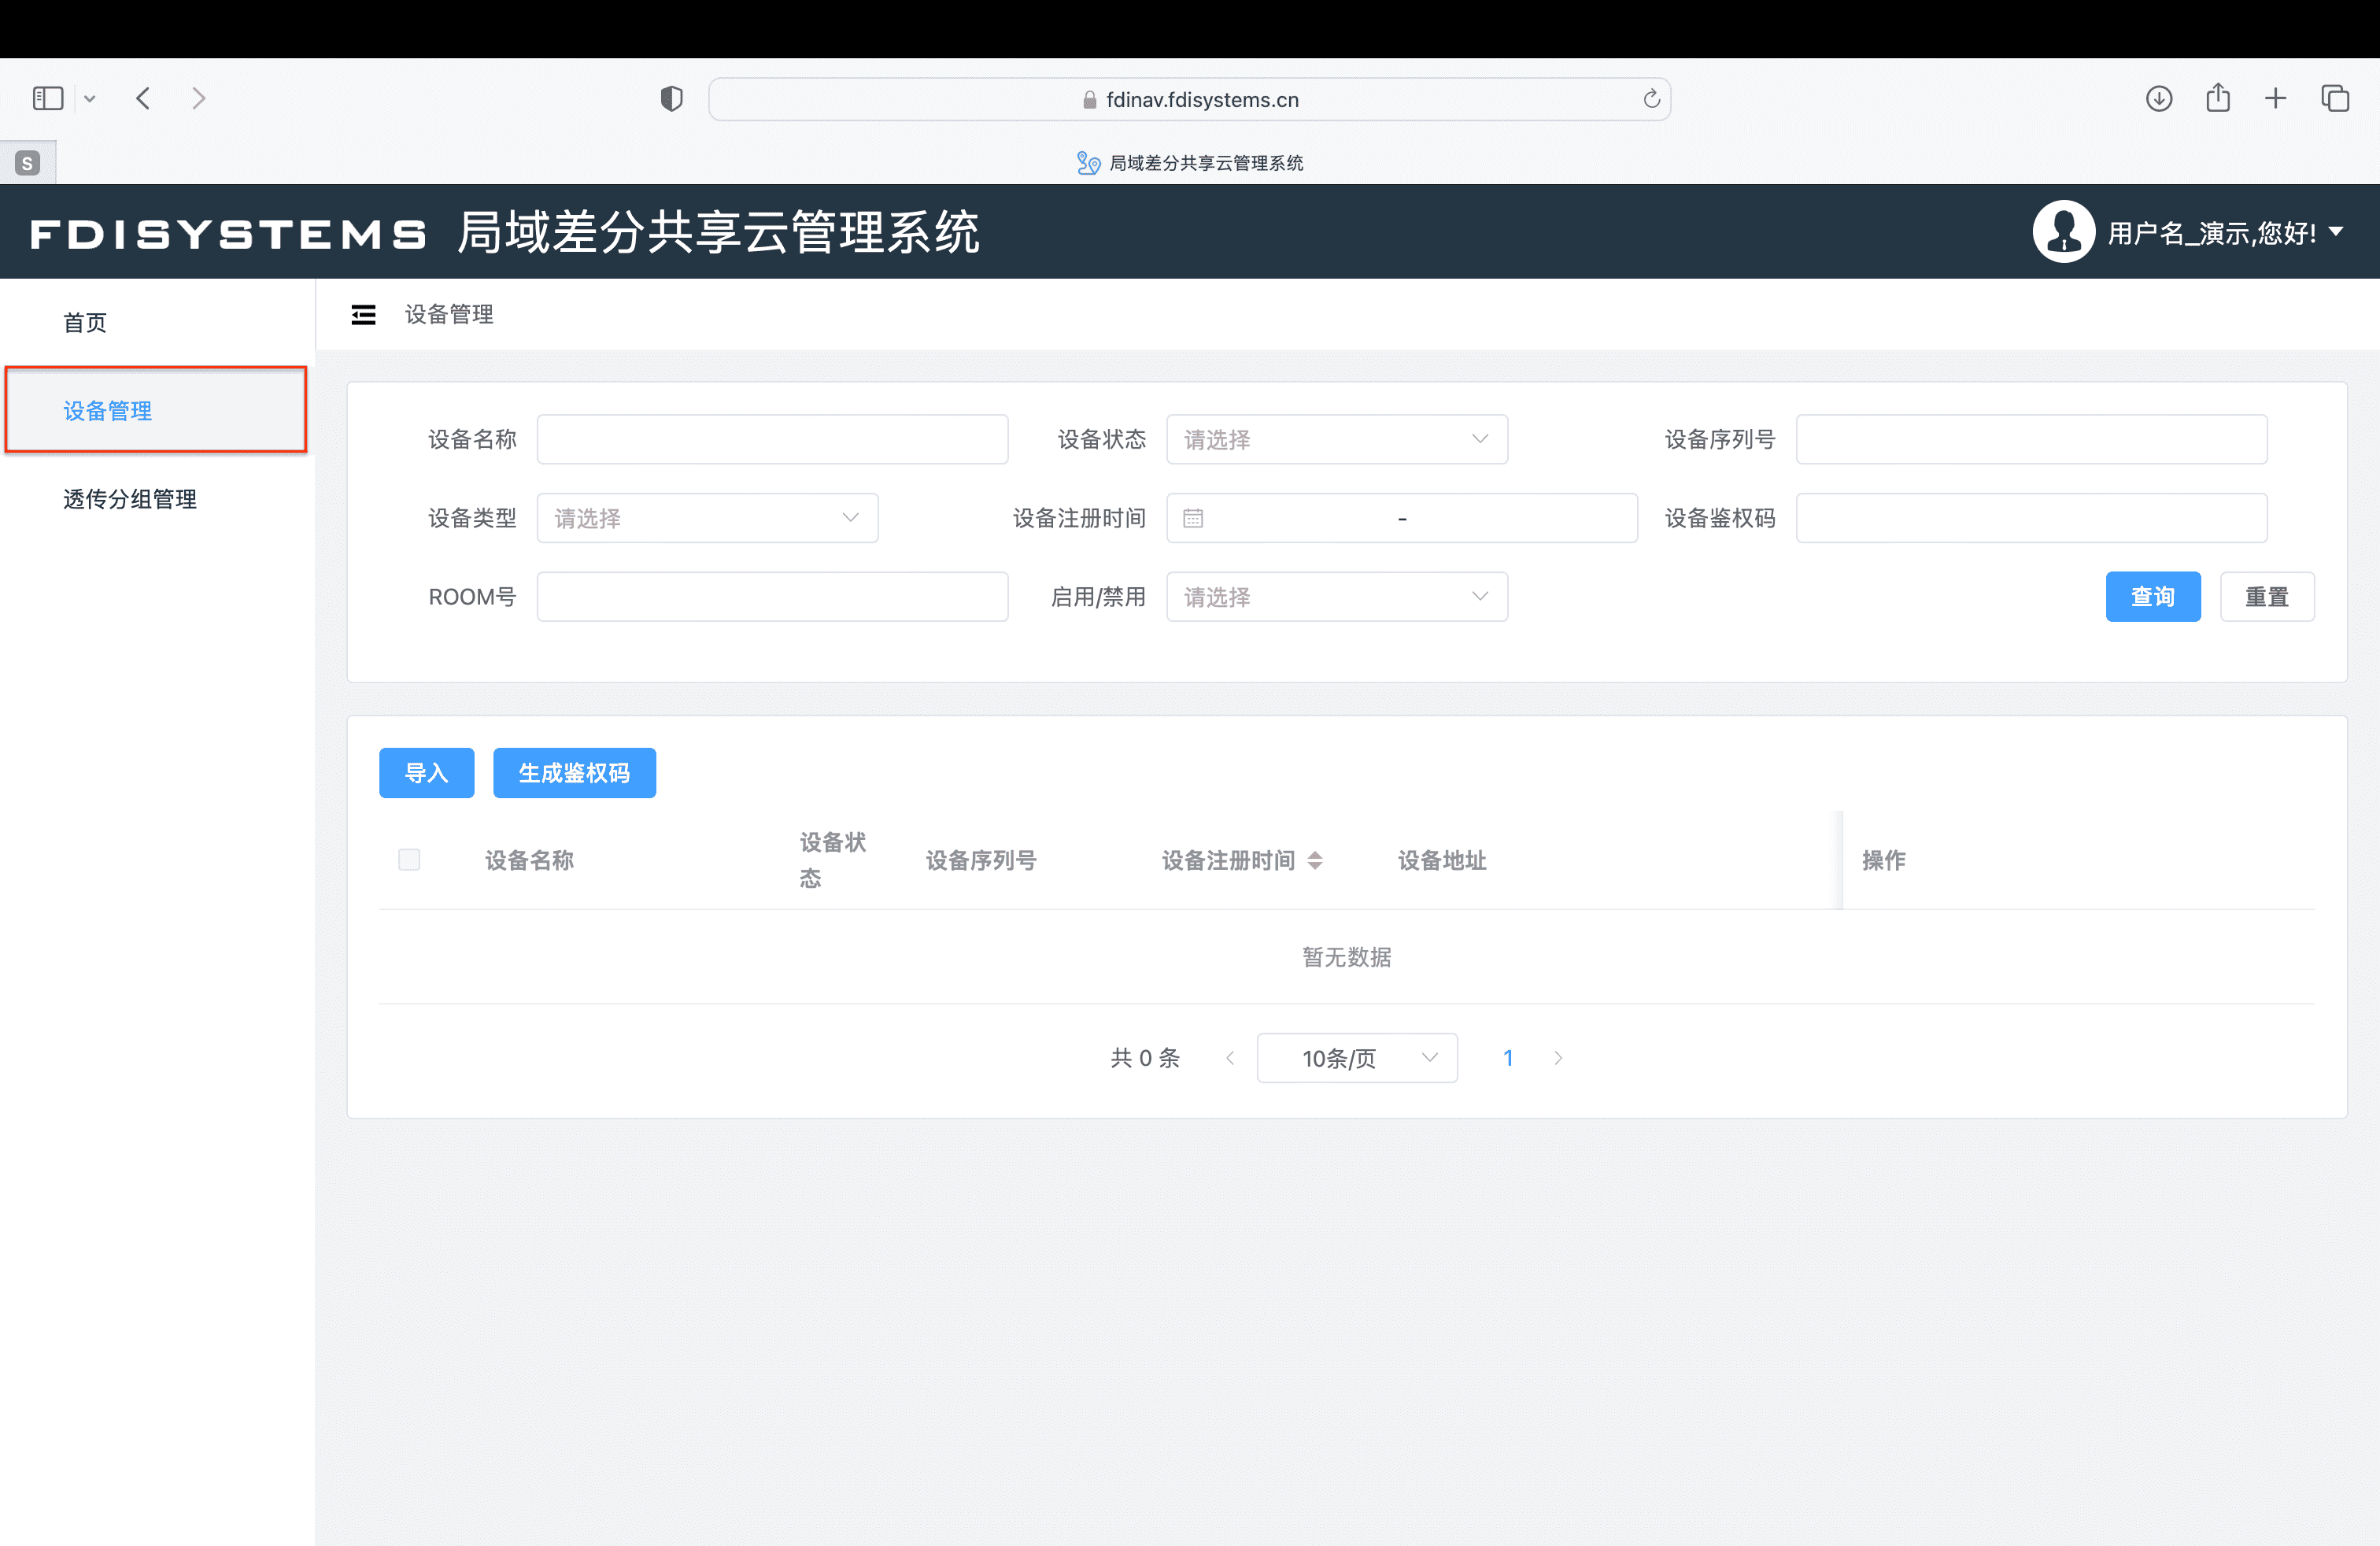Tick the select-all table checkbox
Viewport: 2380px width, 1546px height.
(409, 859)
